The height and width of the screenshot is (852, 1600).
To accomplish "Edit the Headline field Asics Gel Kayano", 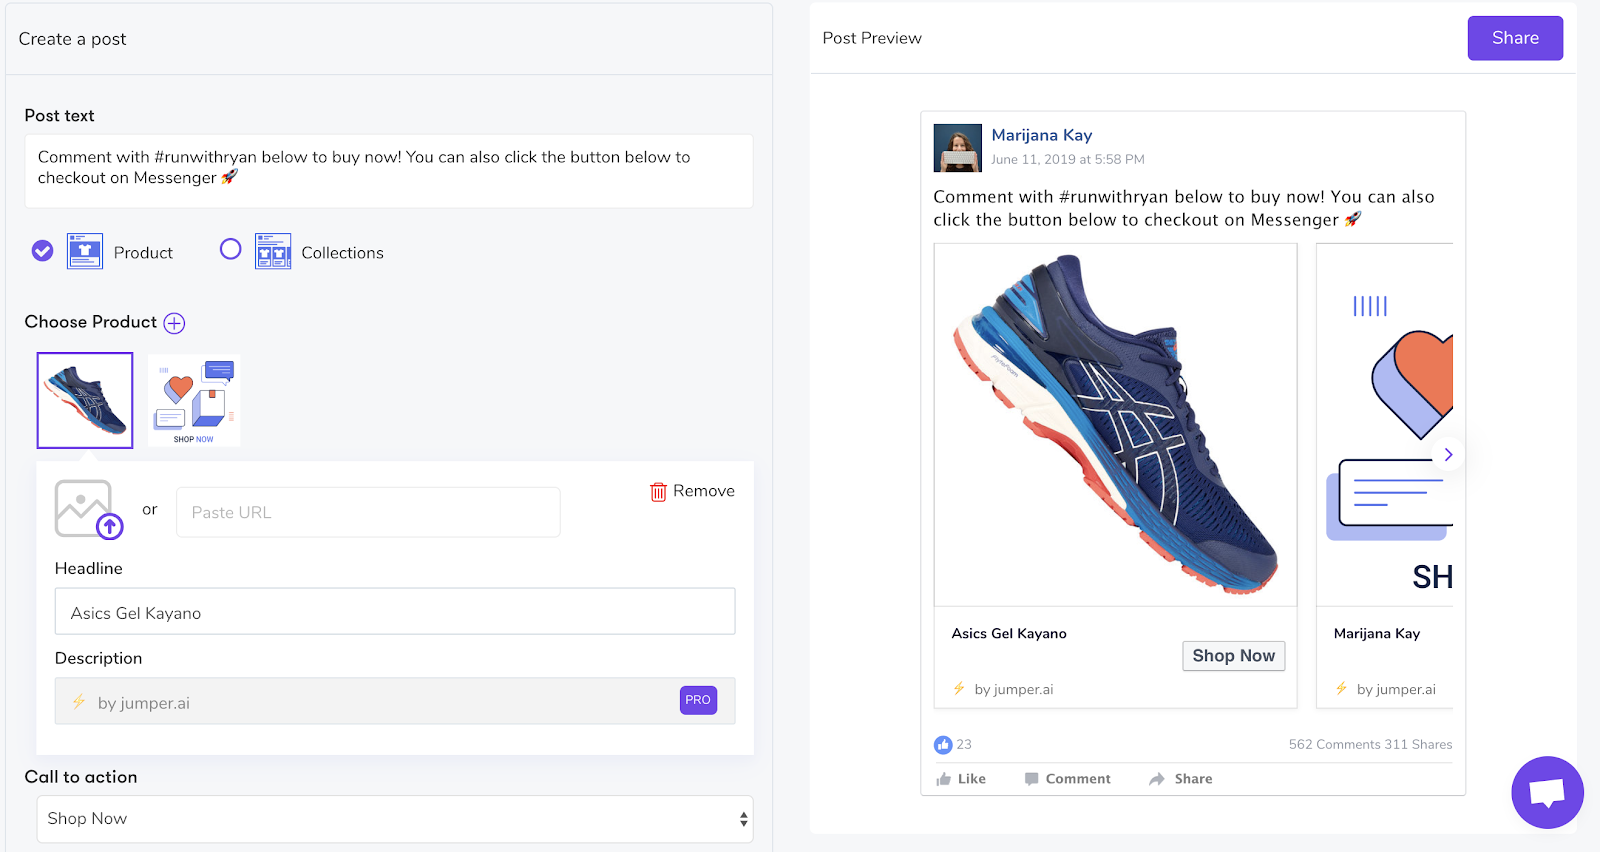I will 395,612.
